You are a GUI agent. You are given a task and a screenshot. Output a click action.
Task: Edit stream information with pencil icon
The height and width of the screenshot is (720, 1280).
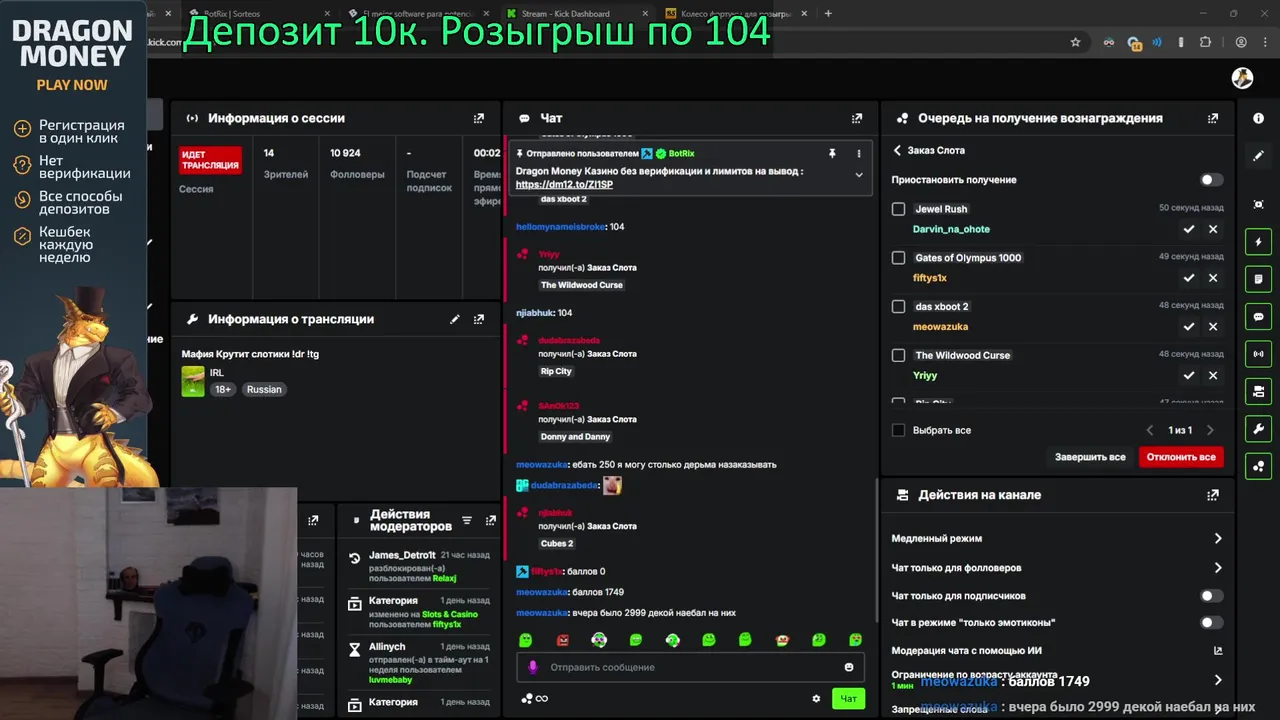(x=455, y=319)
